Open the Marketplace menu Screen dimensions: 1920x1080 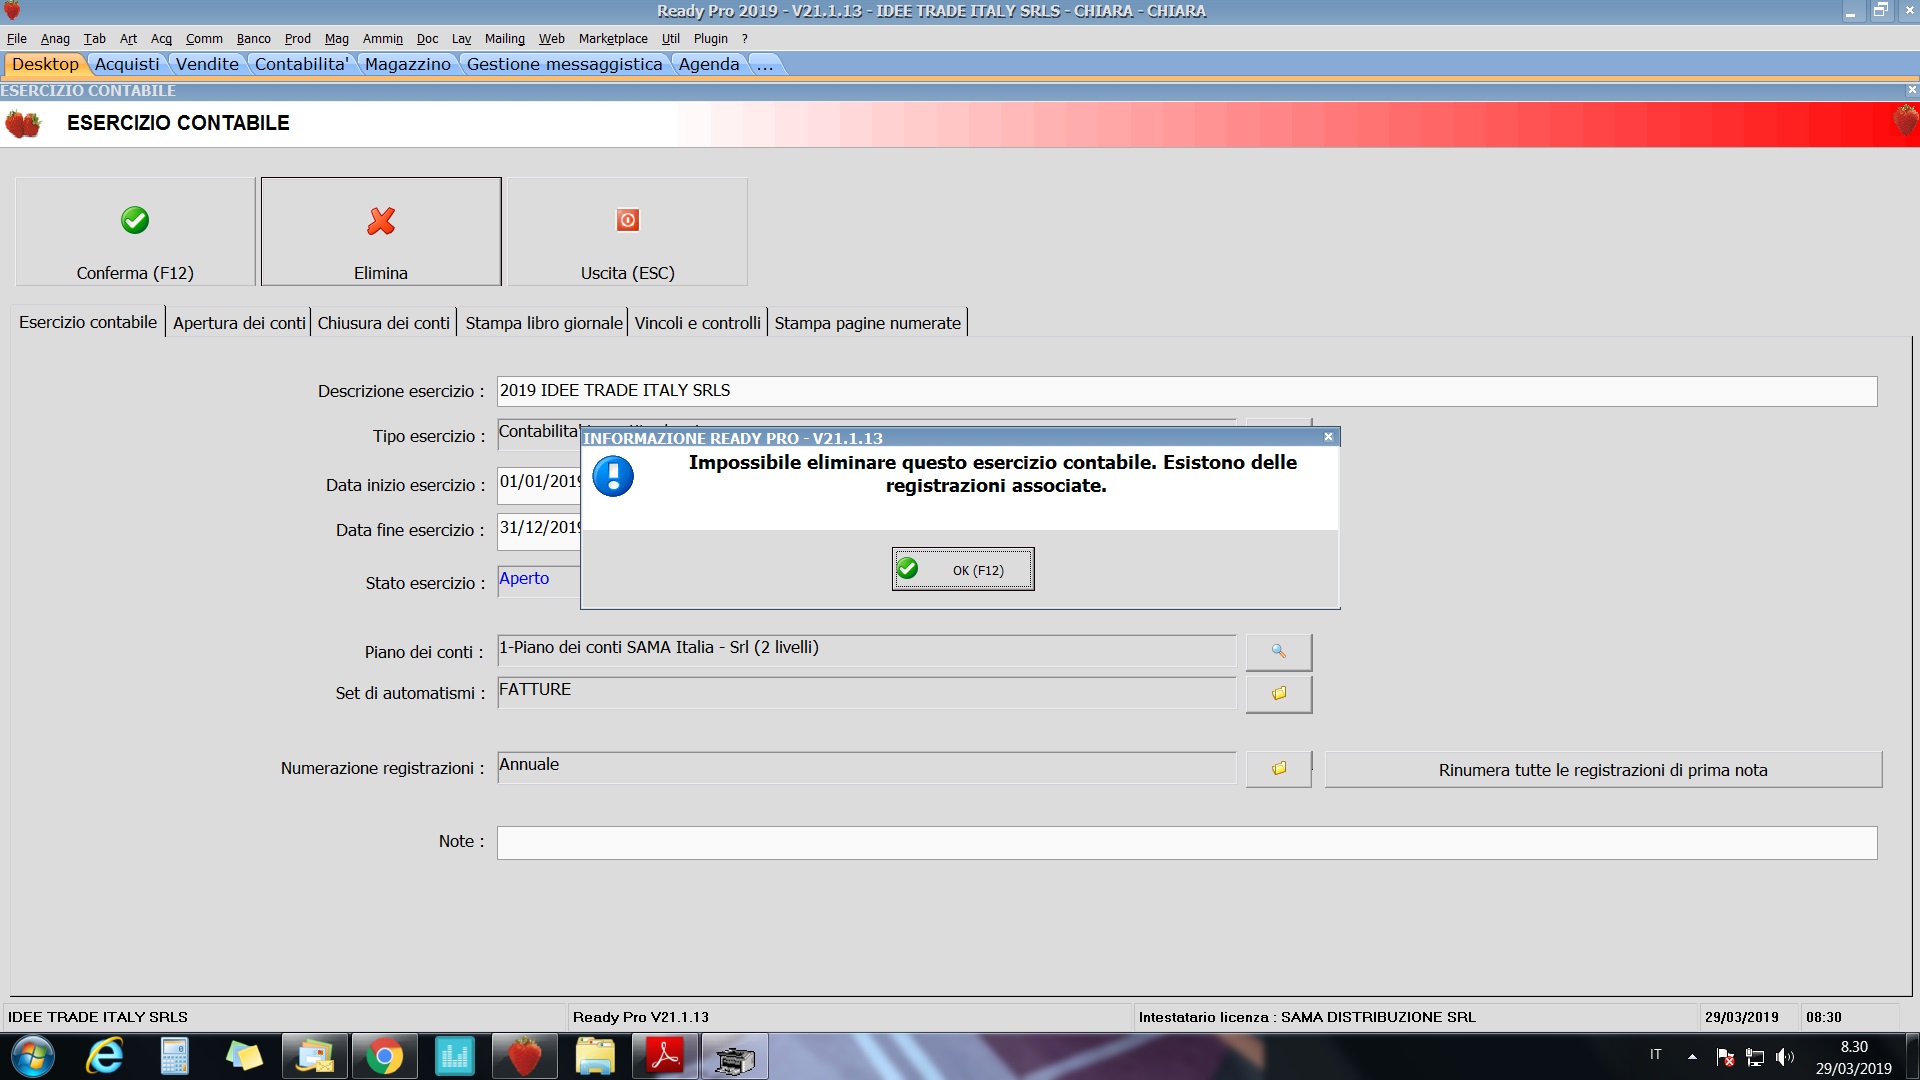(613, 38)
